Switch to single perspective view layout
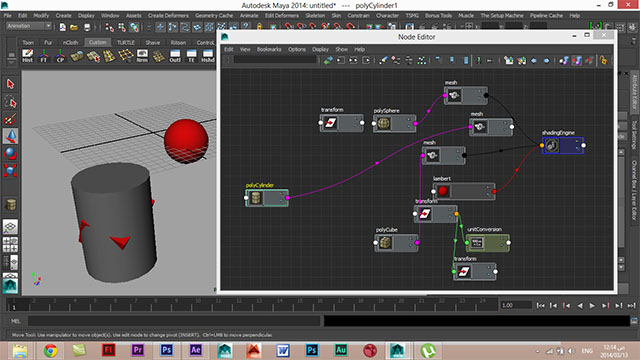The image size is (640, 360). click(10, 227)
